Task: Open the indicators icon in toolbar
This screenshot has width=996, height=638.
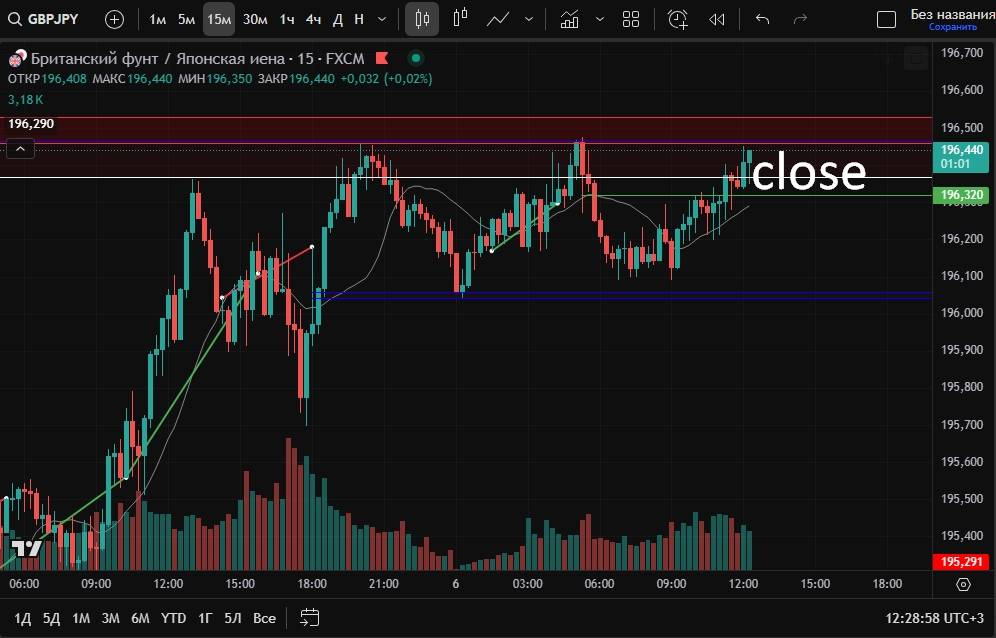Action: (569, 19)
